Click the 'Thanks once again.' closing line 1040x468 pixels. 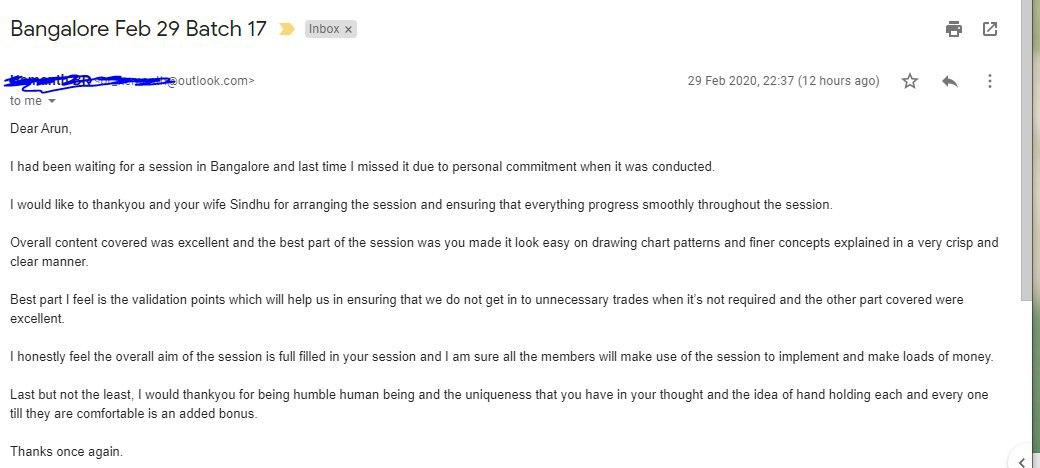(x=66, y=452)
